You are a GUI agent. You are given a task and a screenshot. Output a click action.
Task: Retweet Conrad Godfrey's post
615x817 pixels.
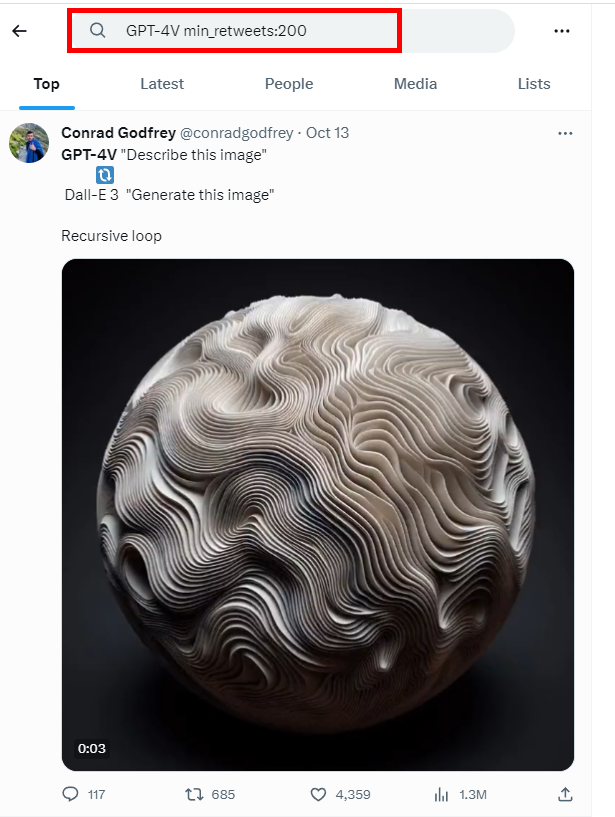point(194,794)
